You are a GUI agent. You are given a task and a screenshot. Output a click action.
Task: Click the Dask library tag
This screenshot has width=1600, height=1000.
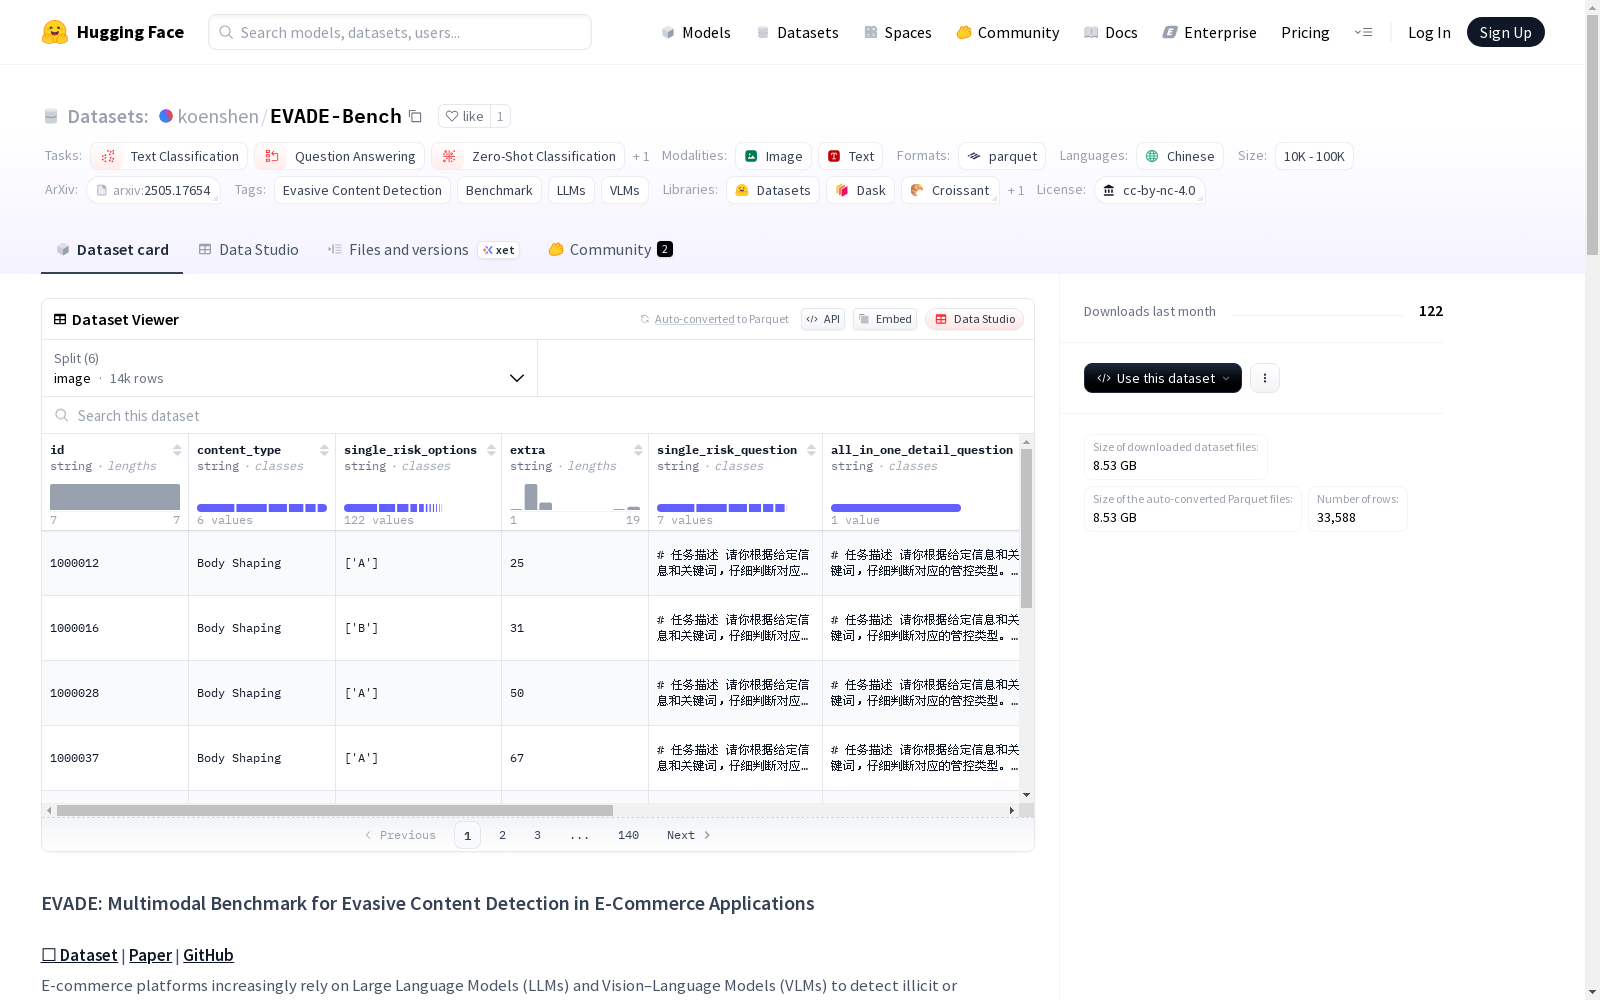pos(860,190)
